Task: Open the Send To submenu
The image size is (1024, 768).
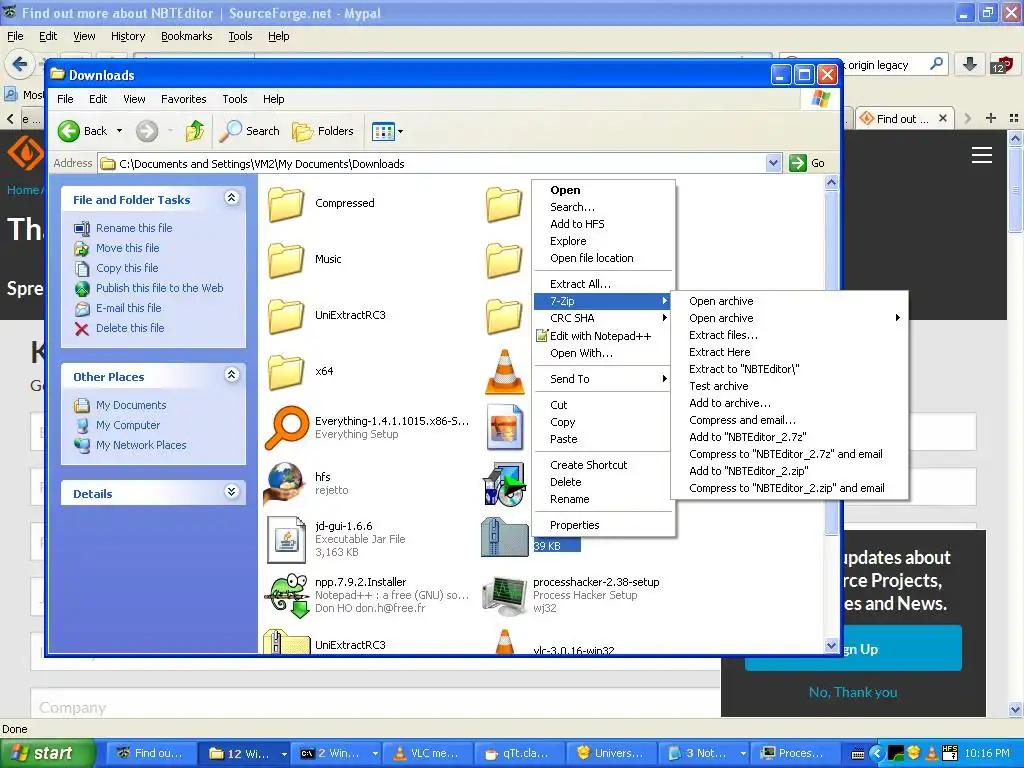Action: click(x=603, y=379)
